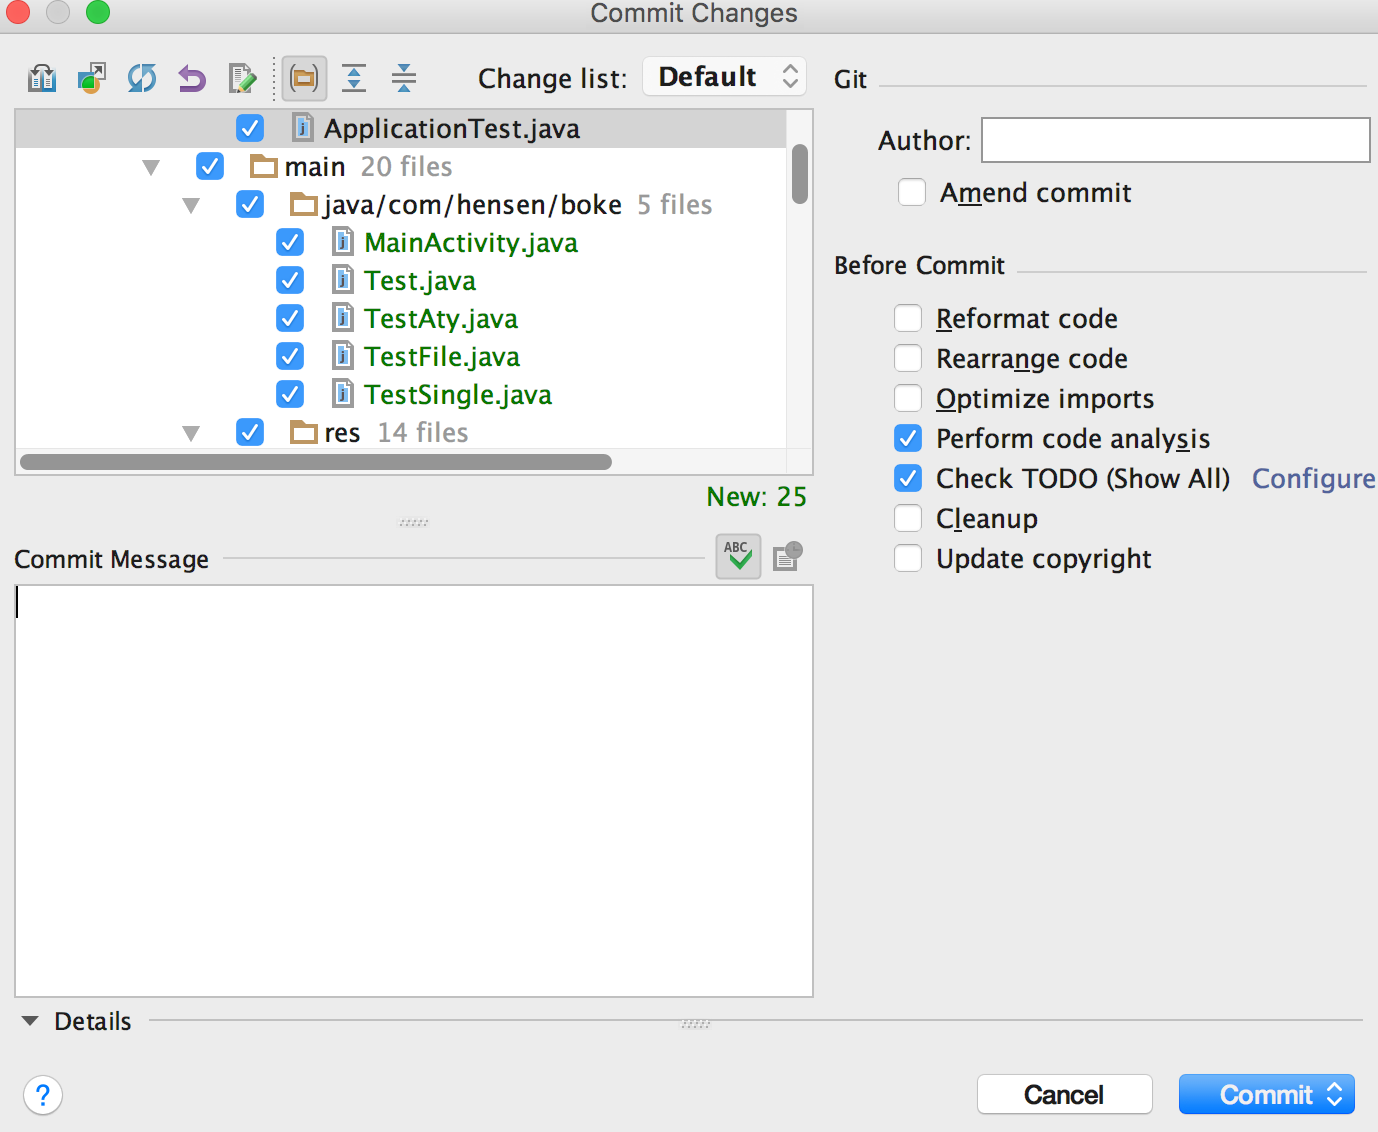Screen dimensions: 1378x1132
Task: Click the main folder icon
Action: 264,166
